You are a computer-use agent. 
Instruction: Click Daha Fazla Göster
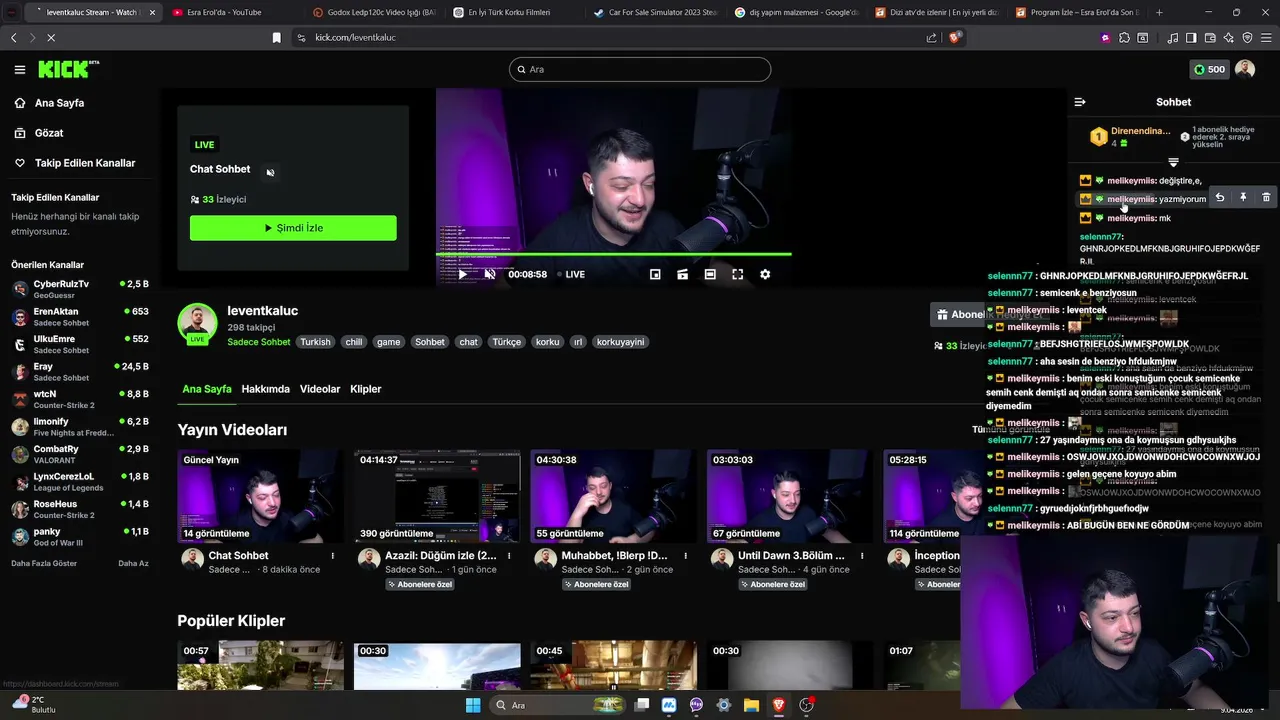[x=44, y=563]
